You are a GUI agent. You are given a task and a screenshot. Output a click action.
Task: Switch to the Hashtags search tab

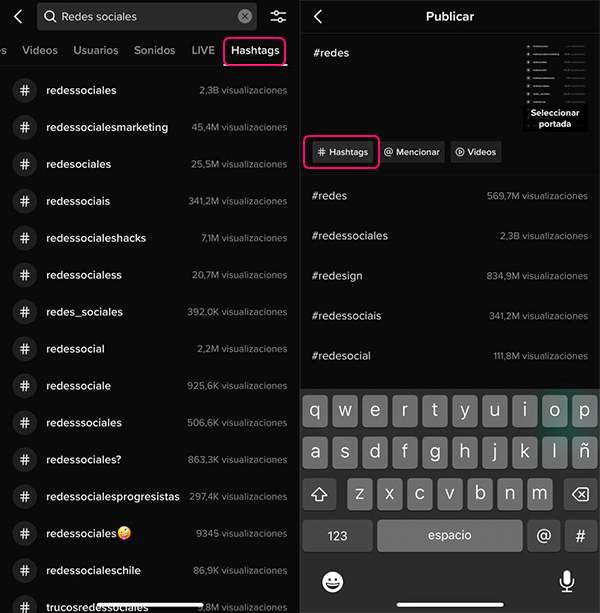click(x=255, y=50)
